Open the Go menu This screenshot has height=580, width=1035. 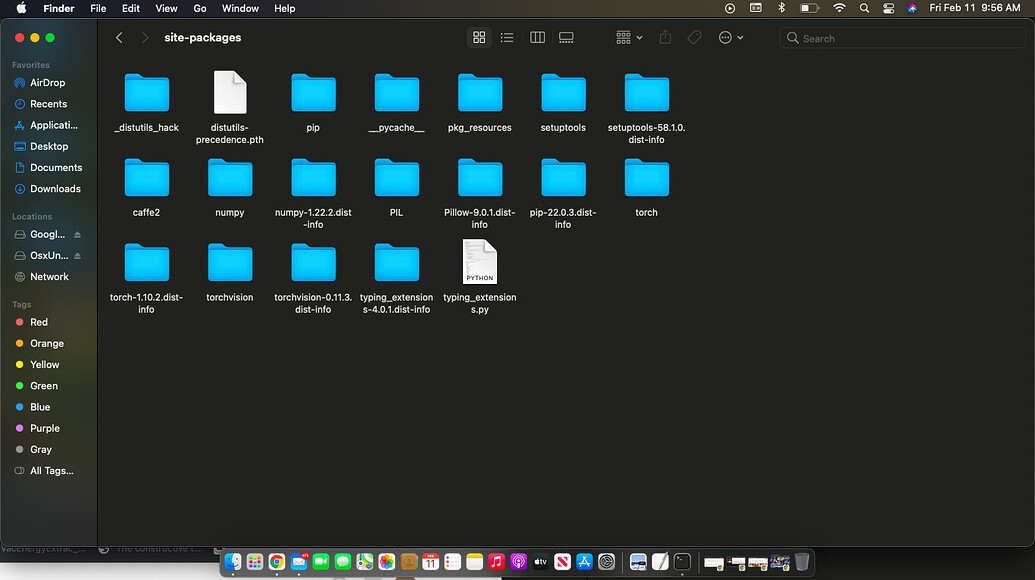tap(200, 8)
